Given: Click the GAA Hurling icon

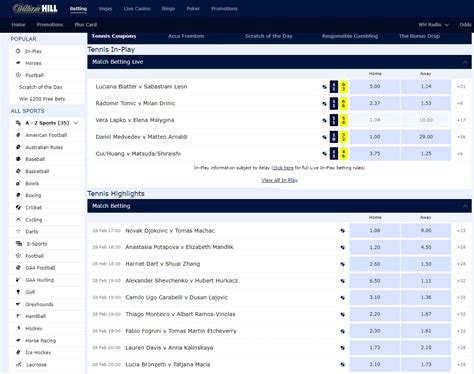Looking at the screenshot, I should point(18,280).
